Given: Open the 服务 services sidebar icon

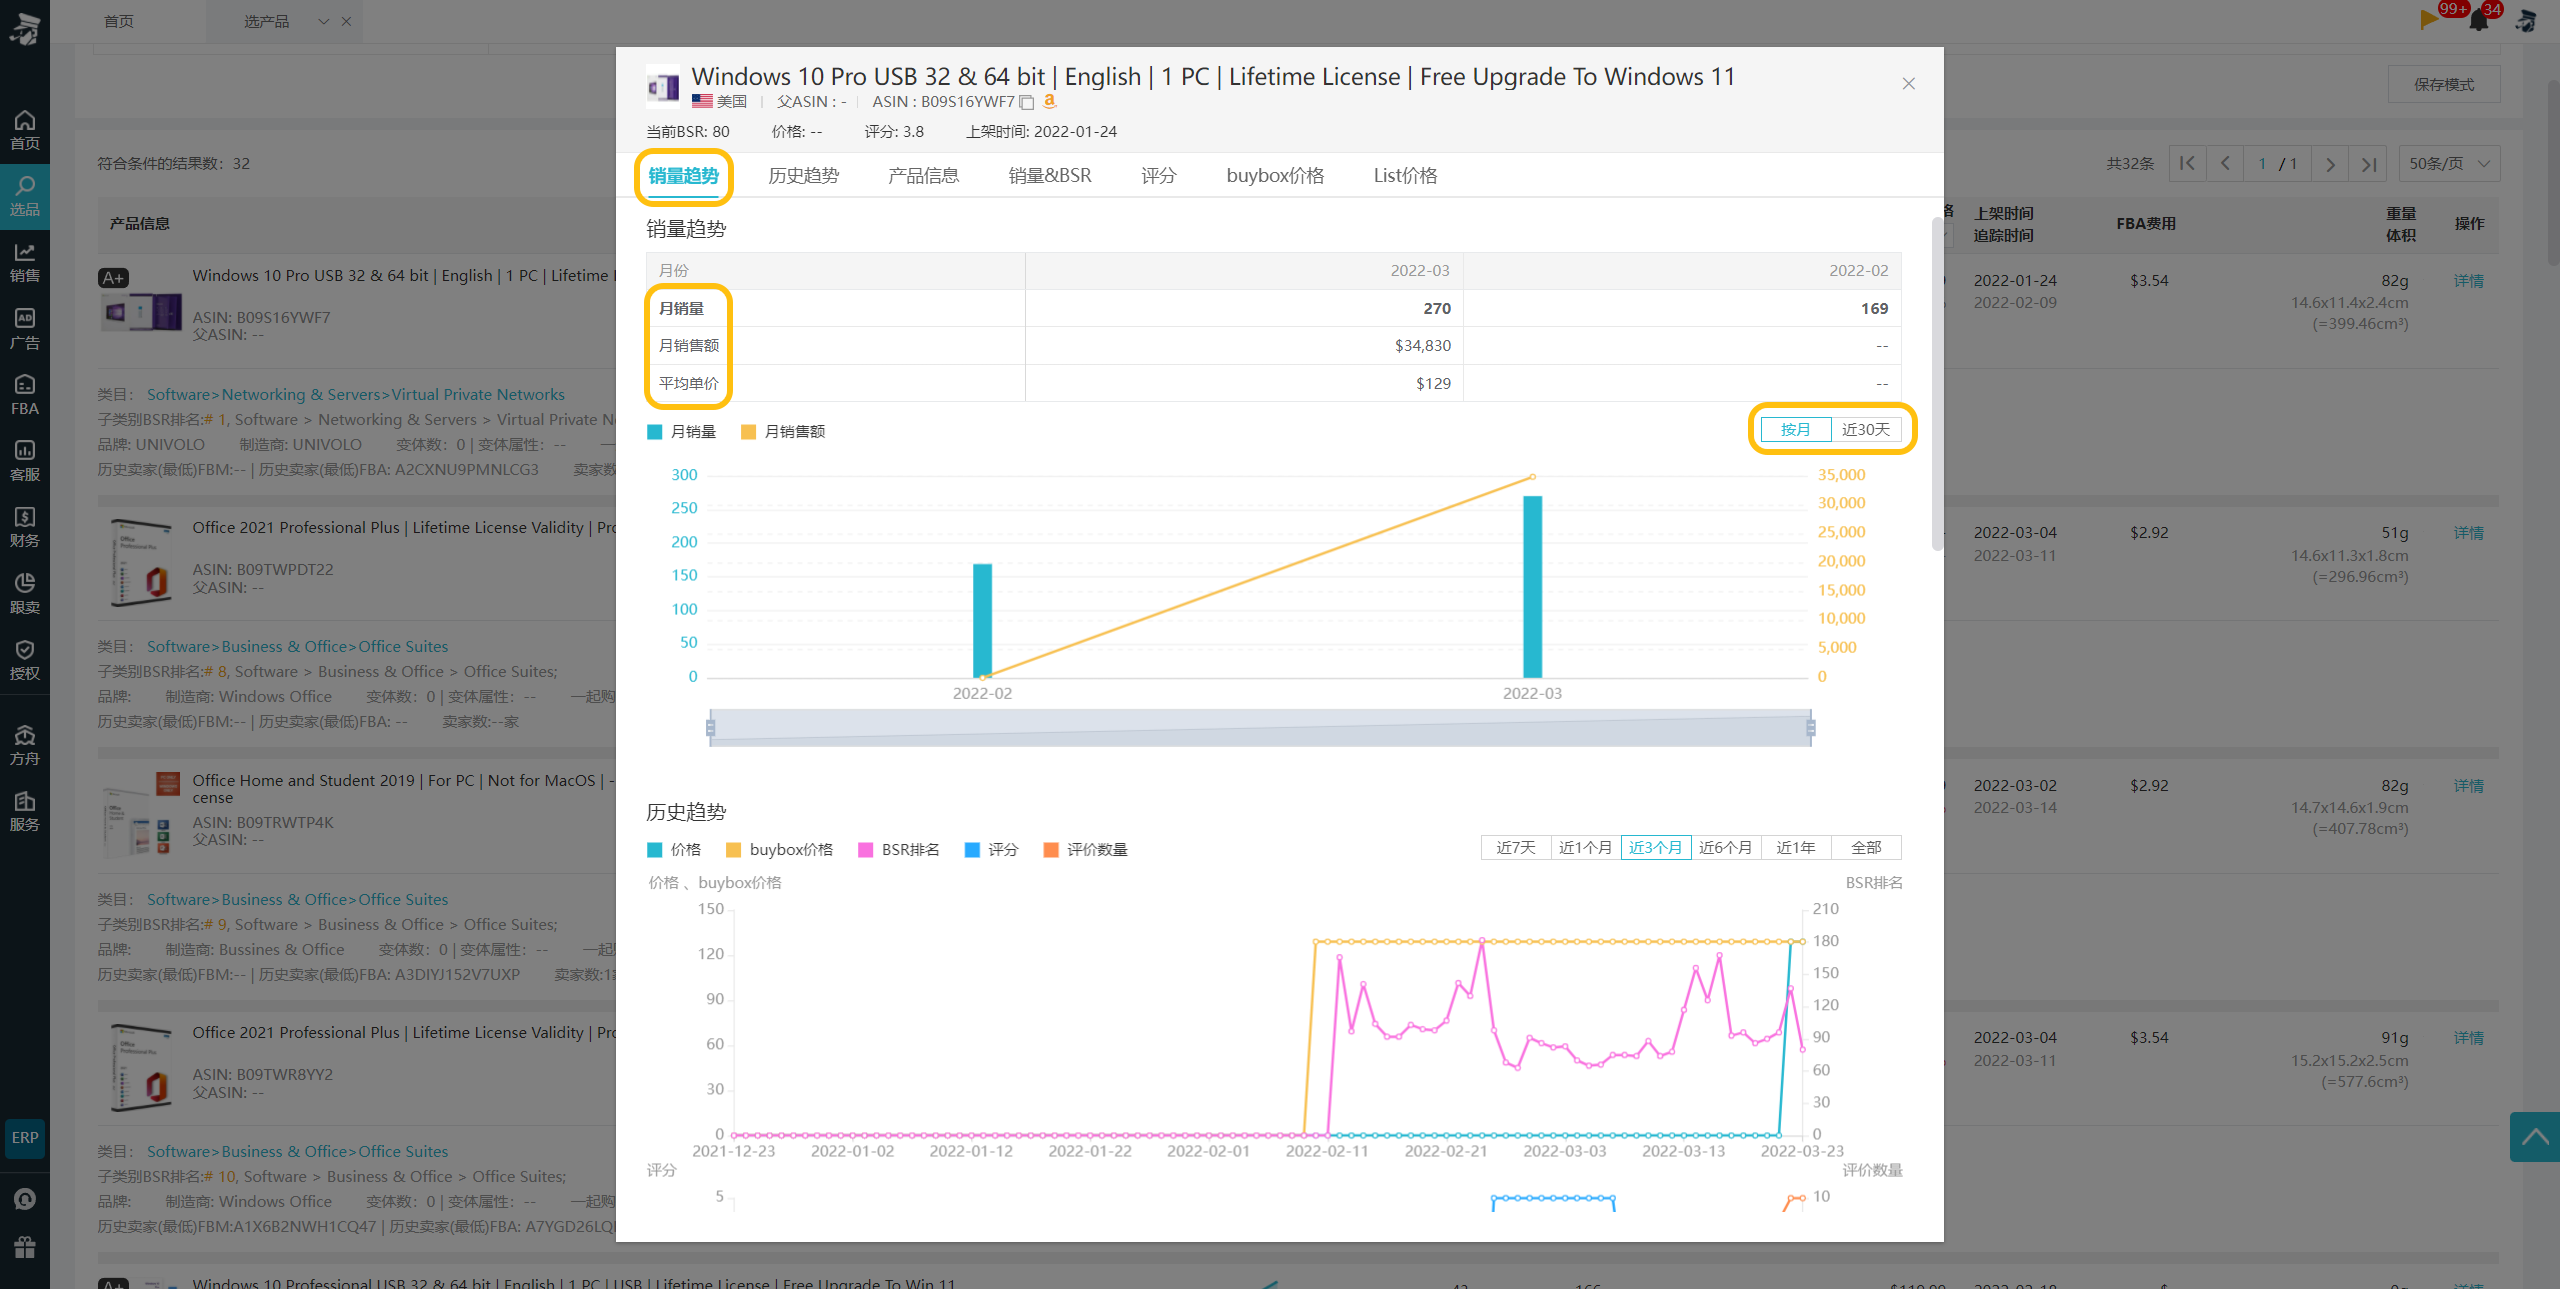Looking at the screenshot, I should click(x=25, y=812).
